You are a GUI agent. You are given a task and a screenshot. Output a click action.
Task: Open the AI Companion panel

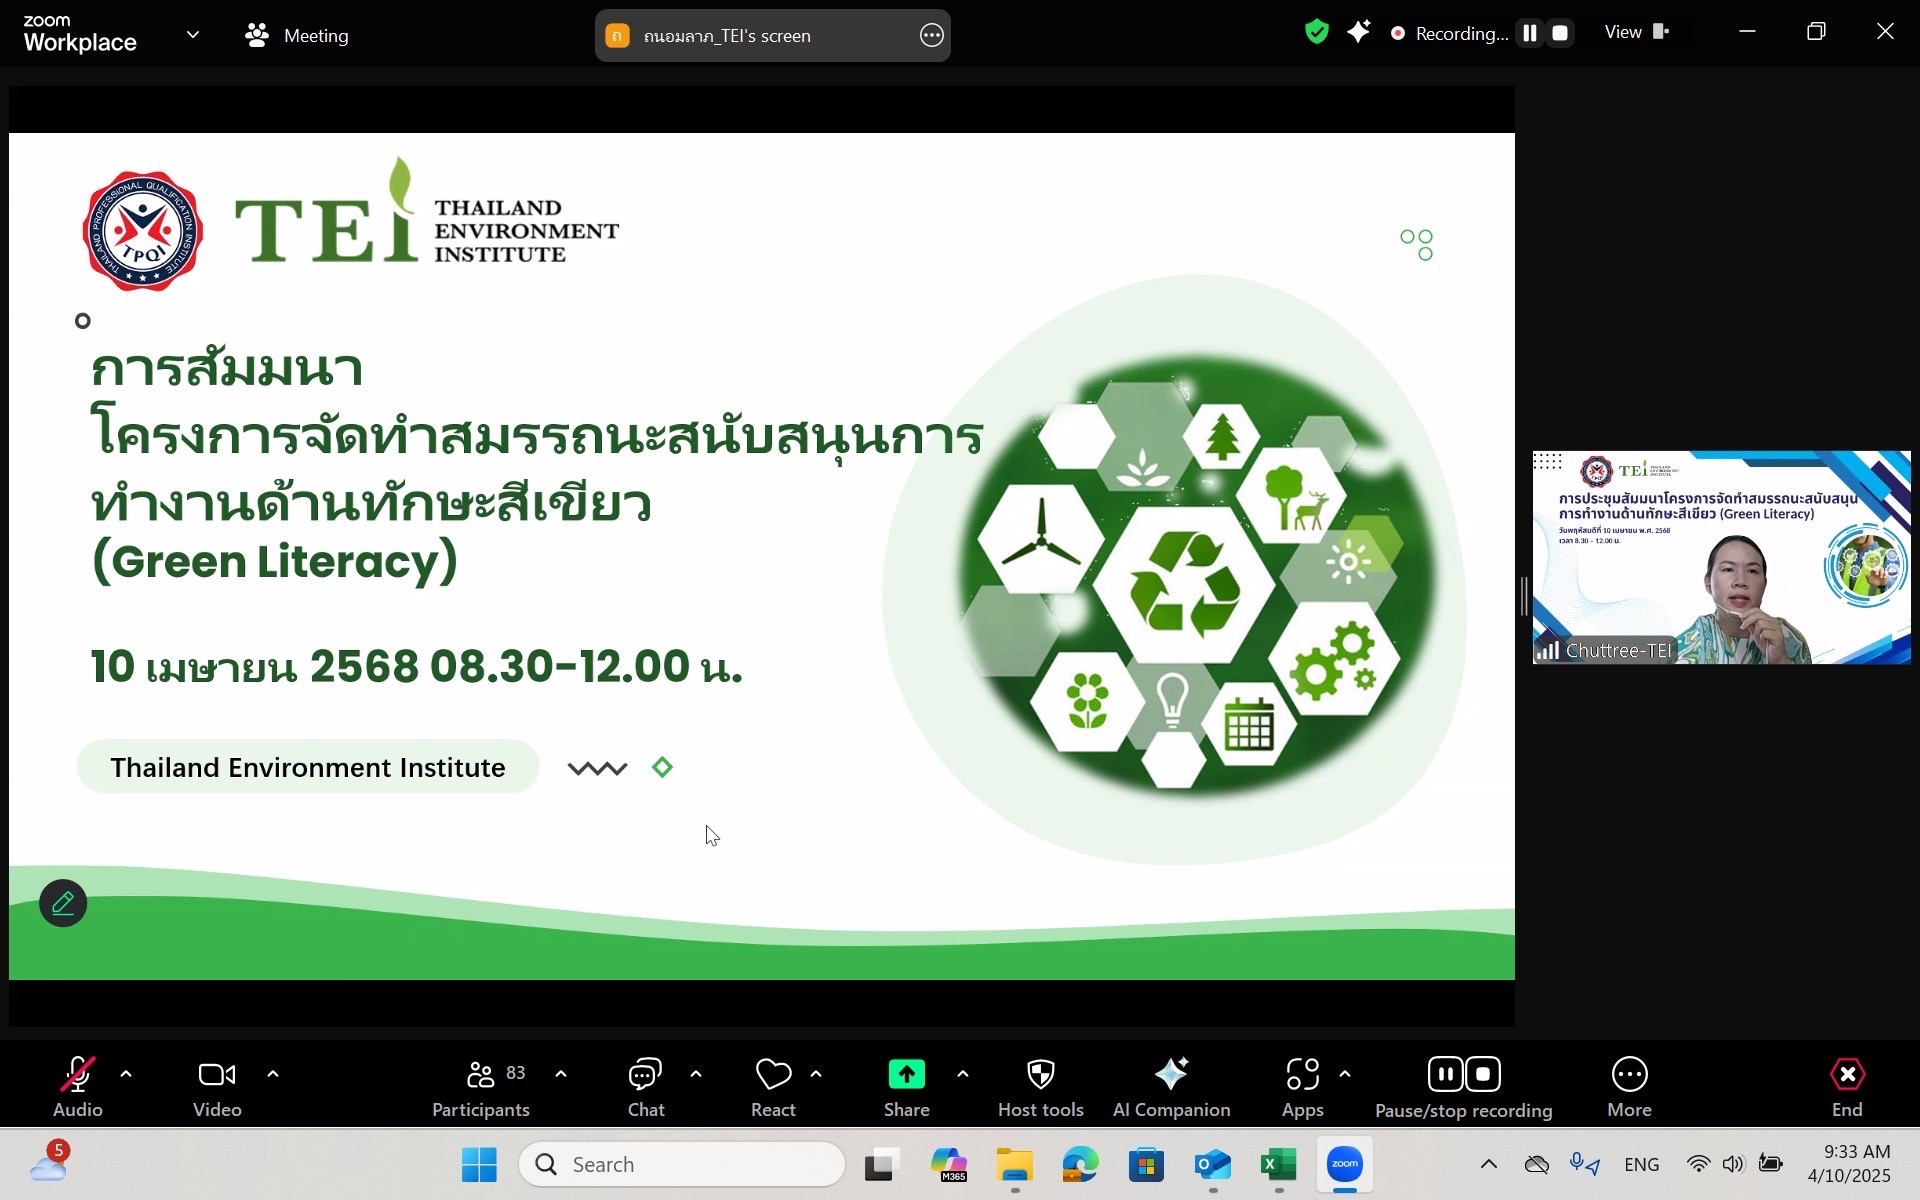tap(1171, 1087)
